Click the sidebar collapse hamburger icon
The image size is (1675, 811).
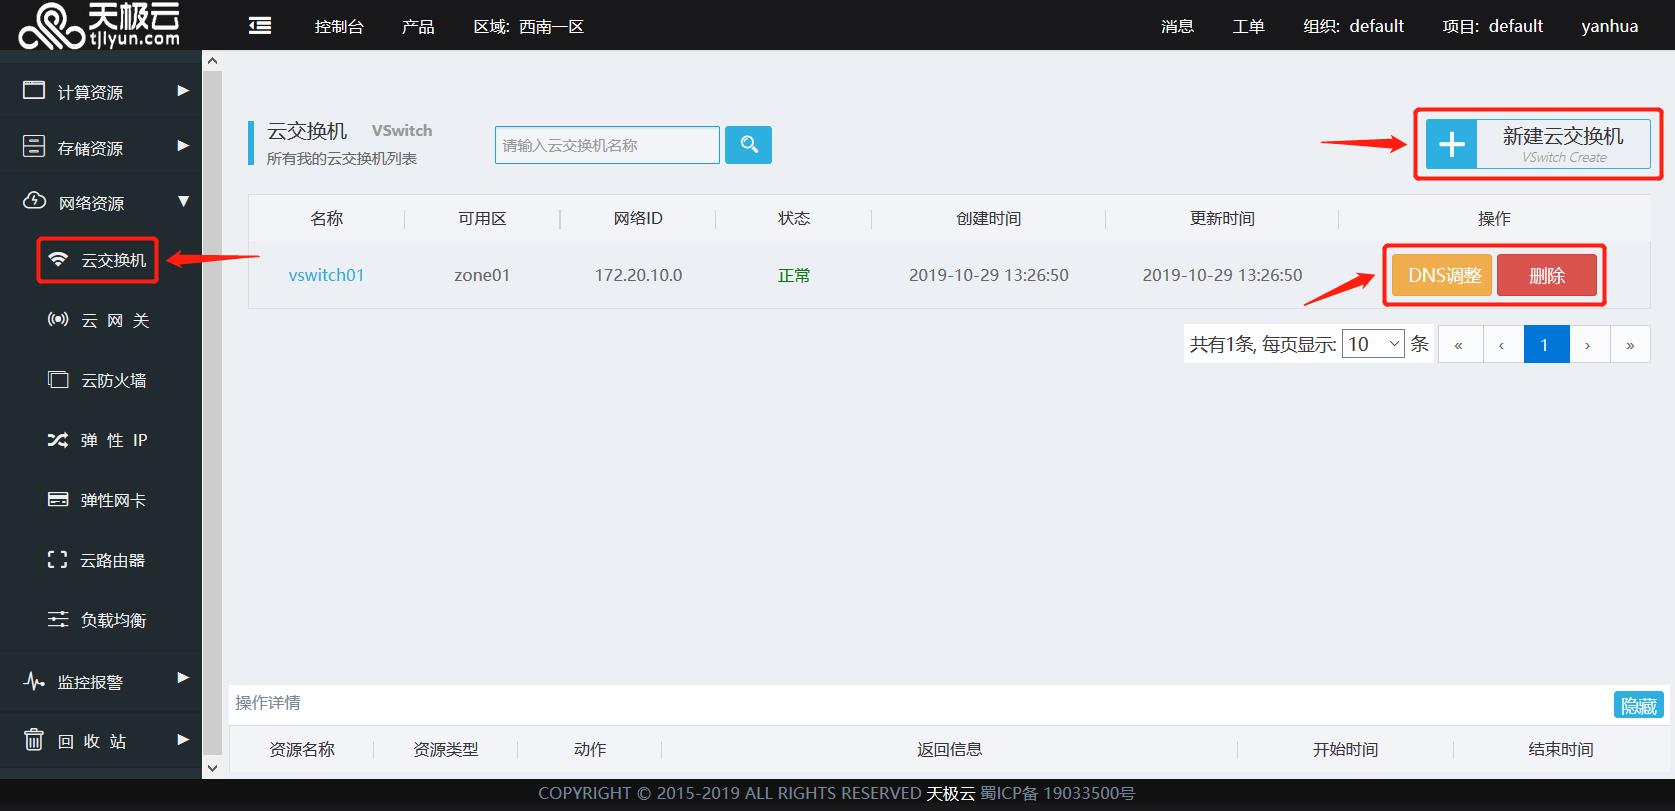click(260, 26)
